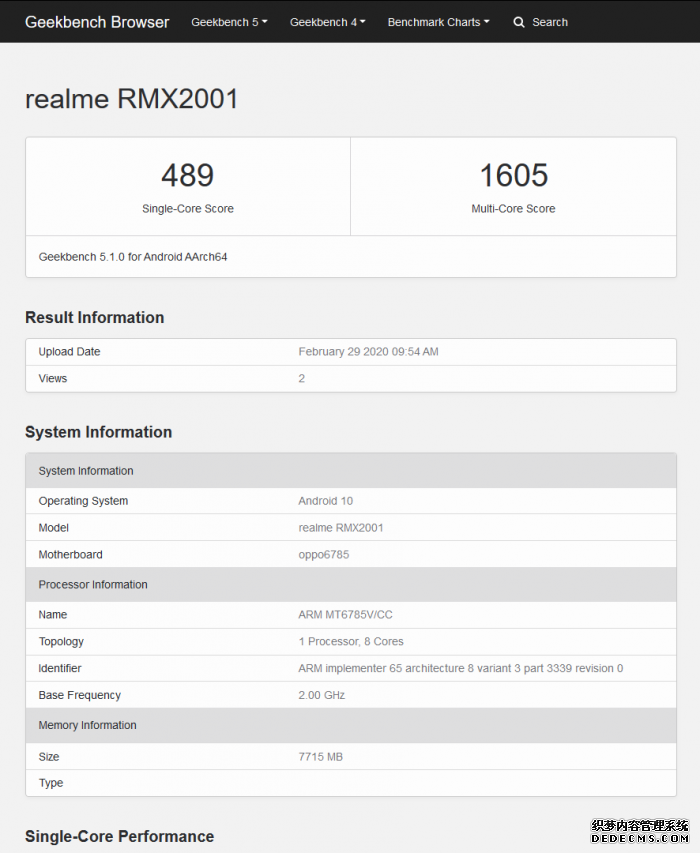The image size is (700, 853).
Task: Select the realme RMX2001 page title
Action: pos(132,99)
